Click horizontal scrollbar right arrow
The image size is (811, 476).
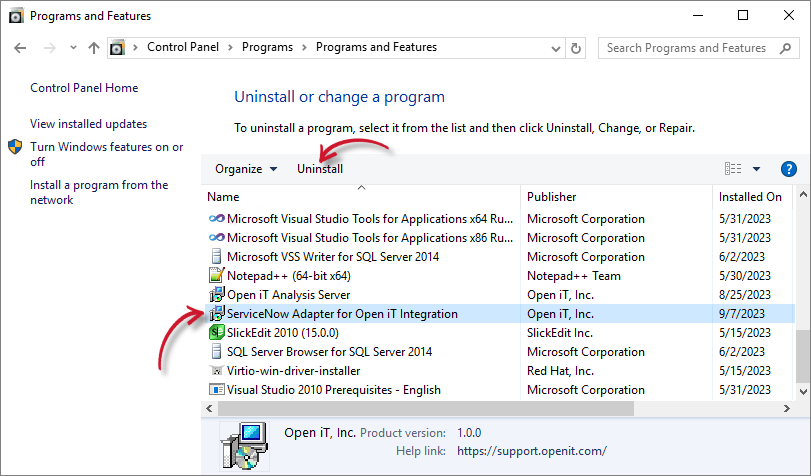click(x=787, y=408)
